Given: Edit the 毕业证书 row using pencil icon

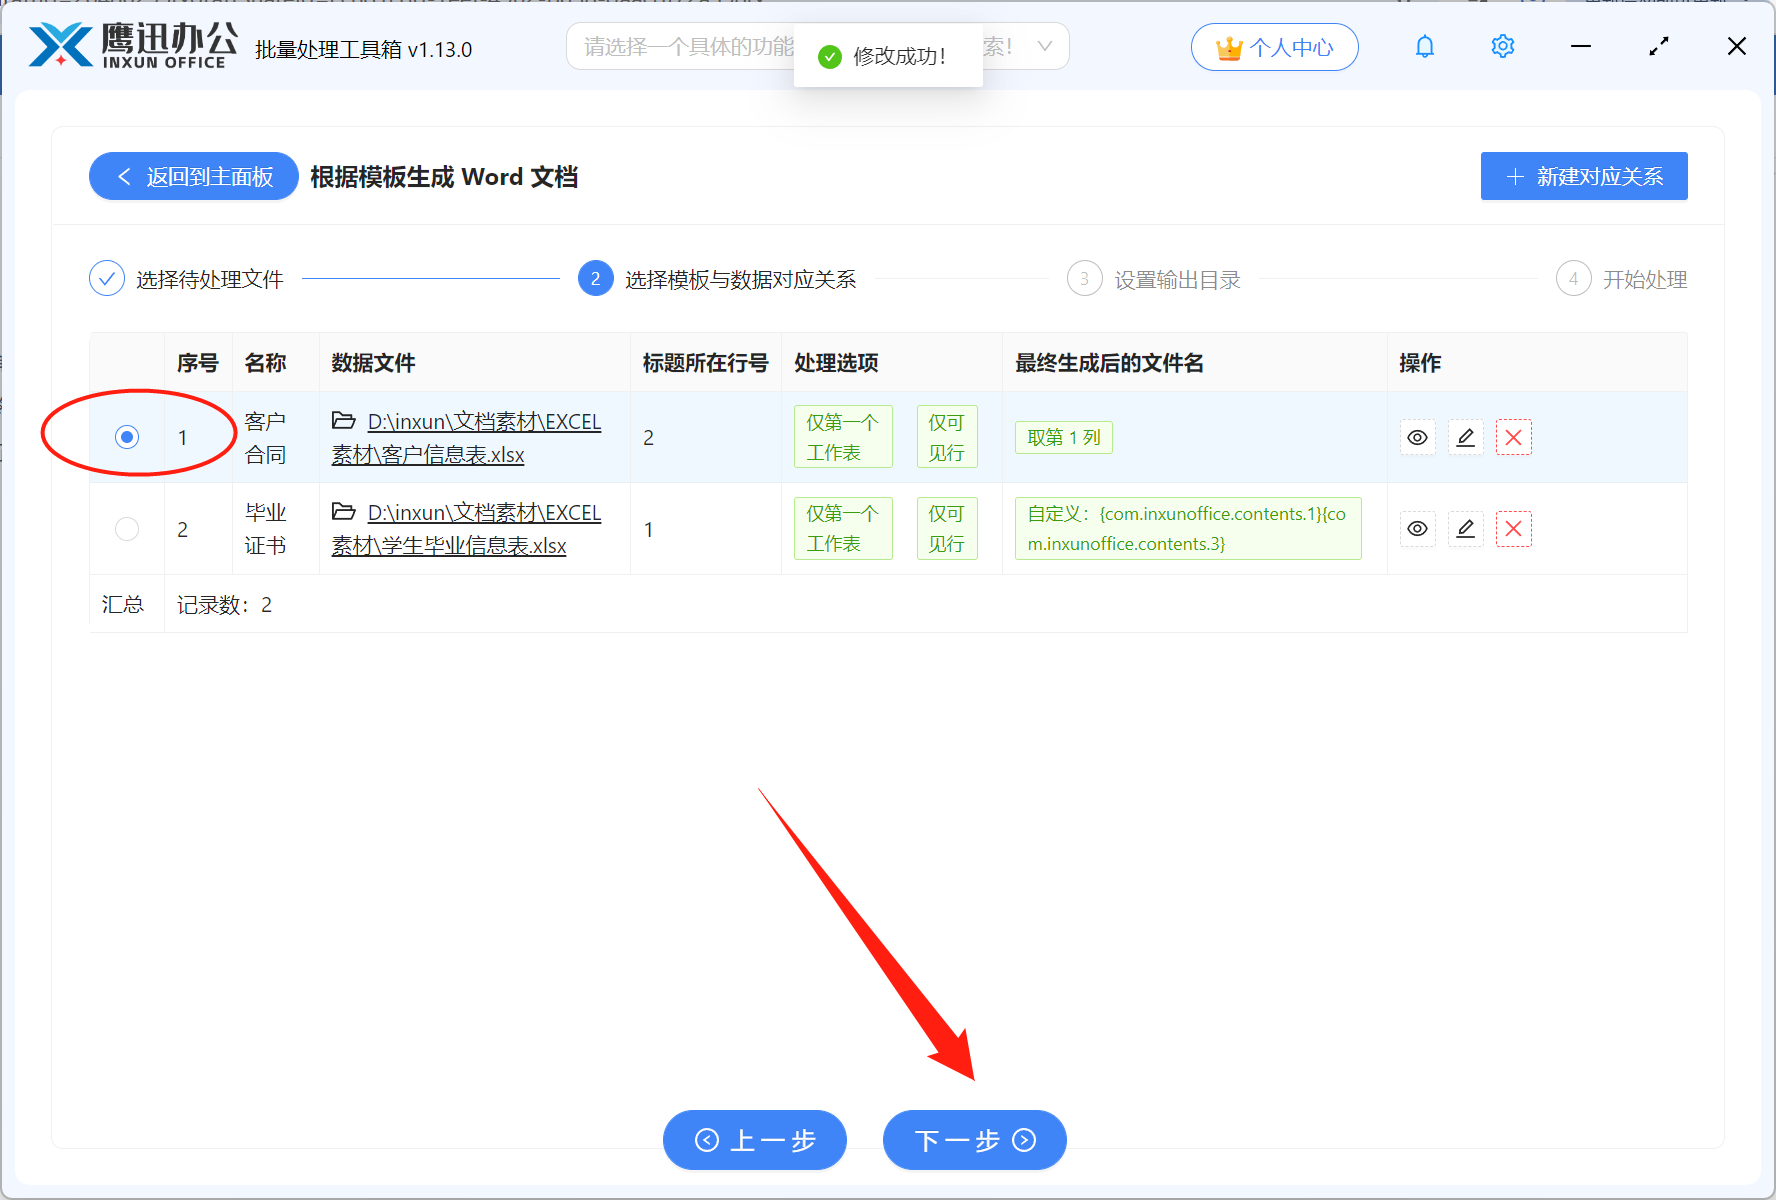Looking at the screenshot, I should (x=1465, y=528).
